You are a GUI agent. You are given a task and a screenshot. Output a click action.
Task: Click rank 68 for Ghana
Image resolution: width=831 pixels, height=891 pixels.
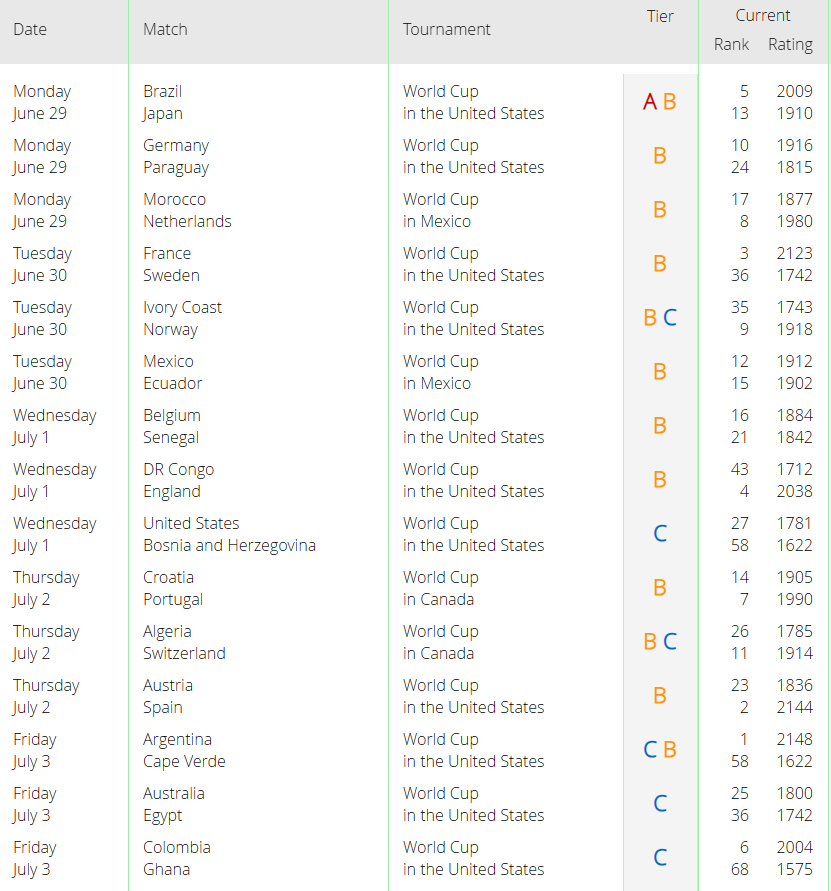[x=740, y=869]
